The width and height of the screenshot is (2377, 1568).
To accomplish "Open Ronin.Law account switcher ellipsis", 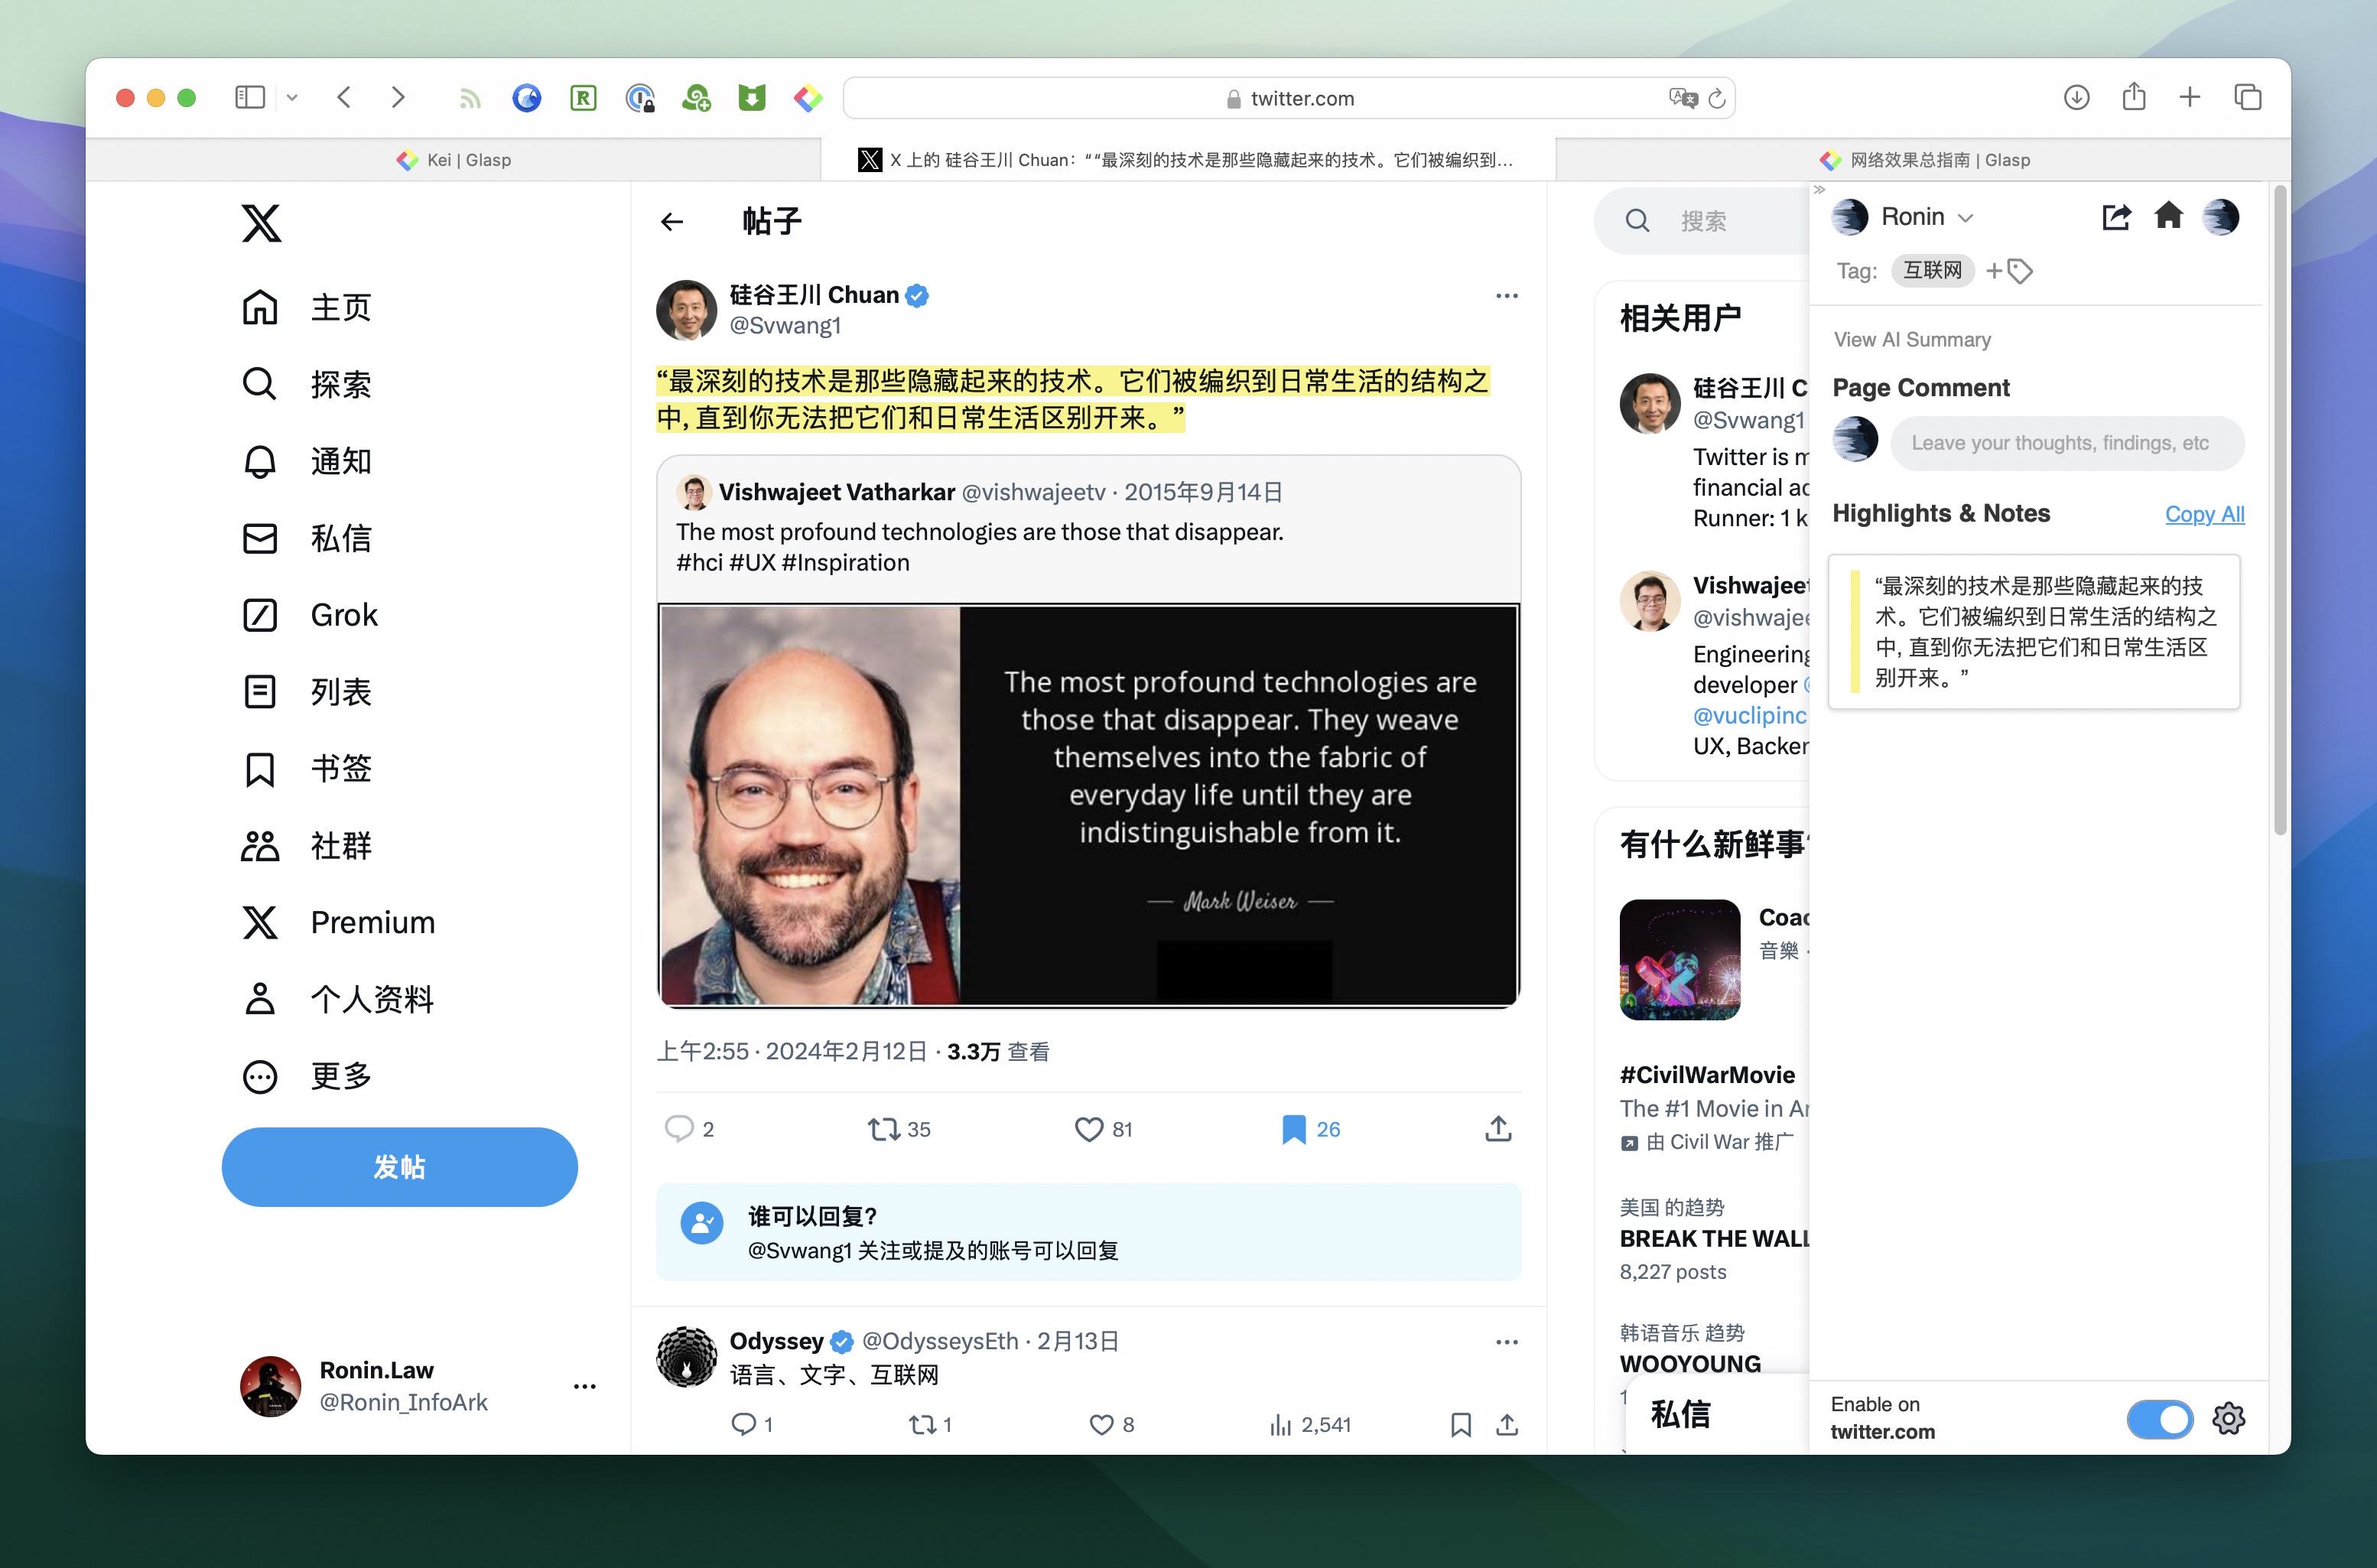I will coord(585,1386).
